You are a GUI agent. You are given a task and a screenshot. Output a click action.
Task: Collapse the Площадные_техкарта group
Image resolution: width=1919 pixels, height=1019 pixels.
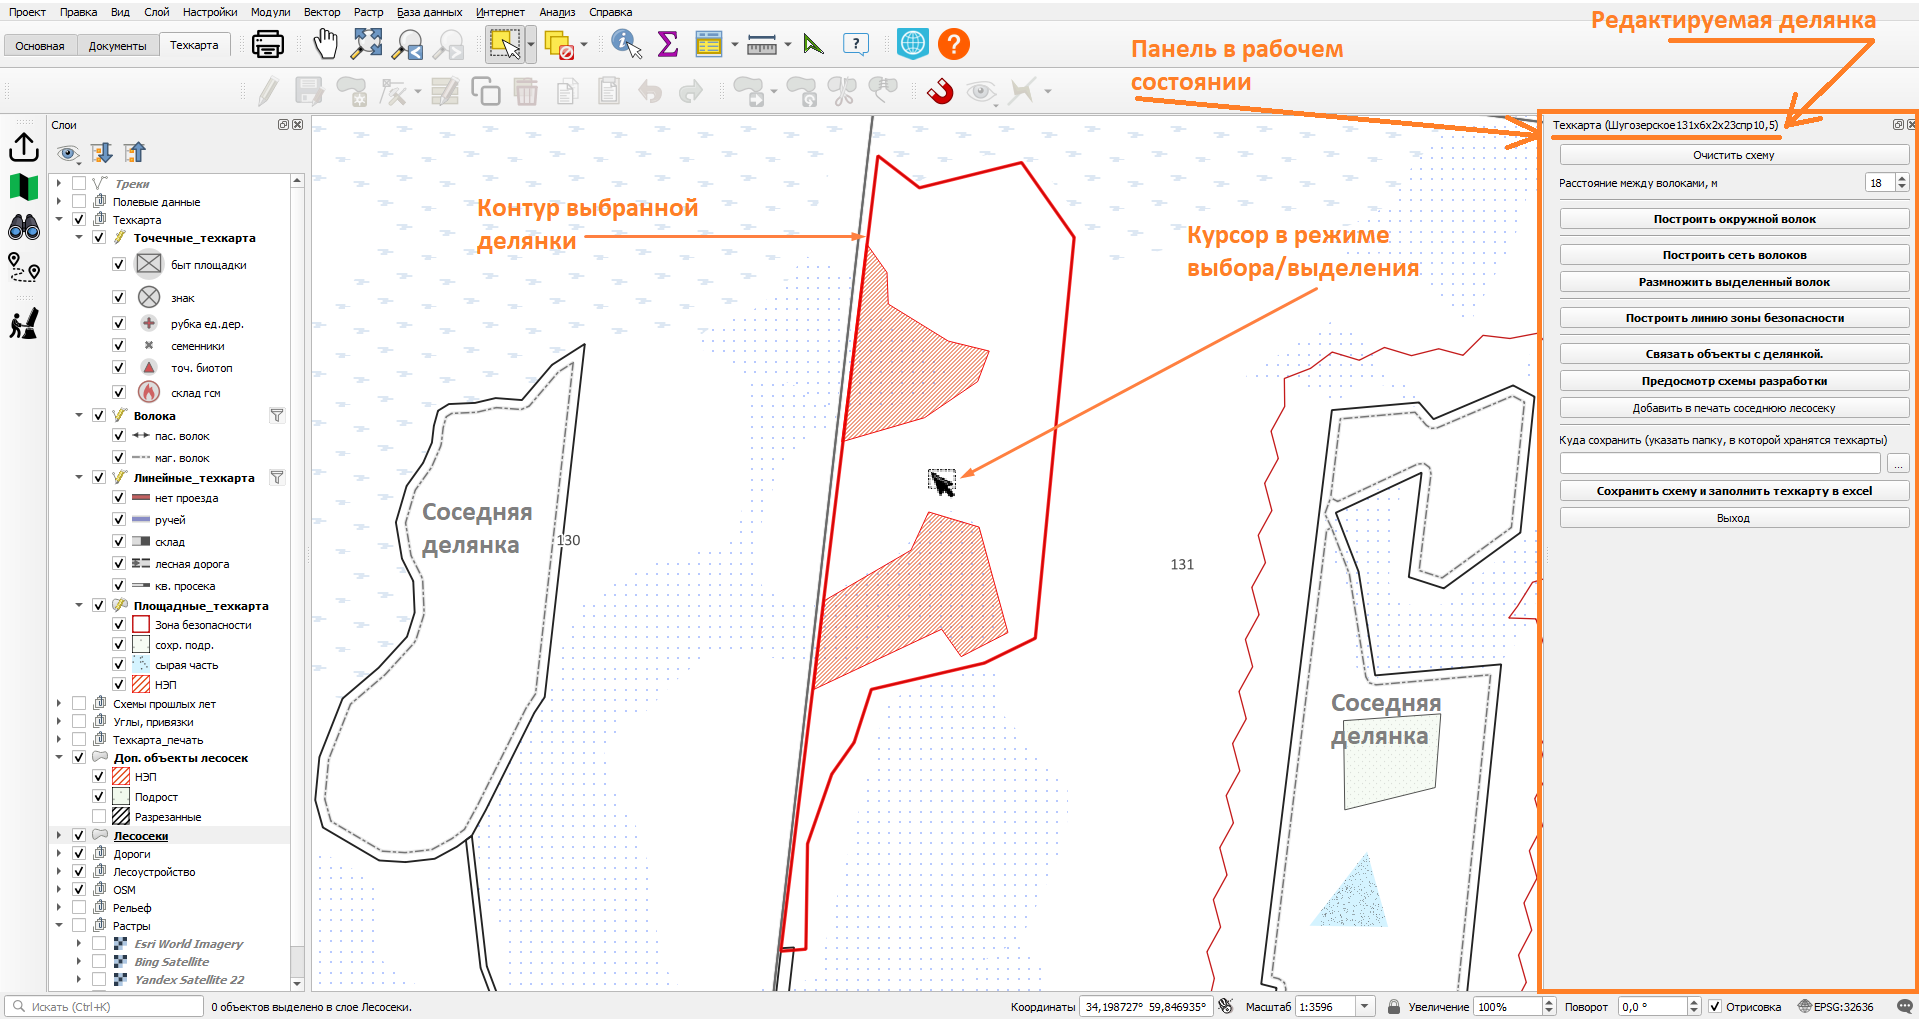coord(79,605)
